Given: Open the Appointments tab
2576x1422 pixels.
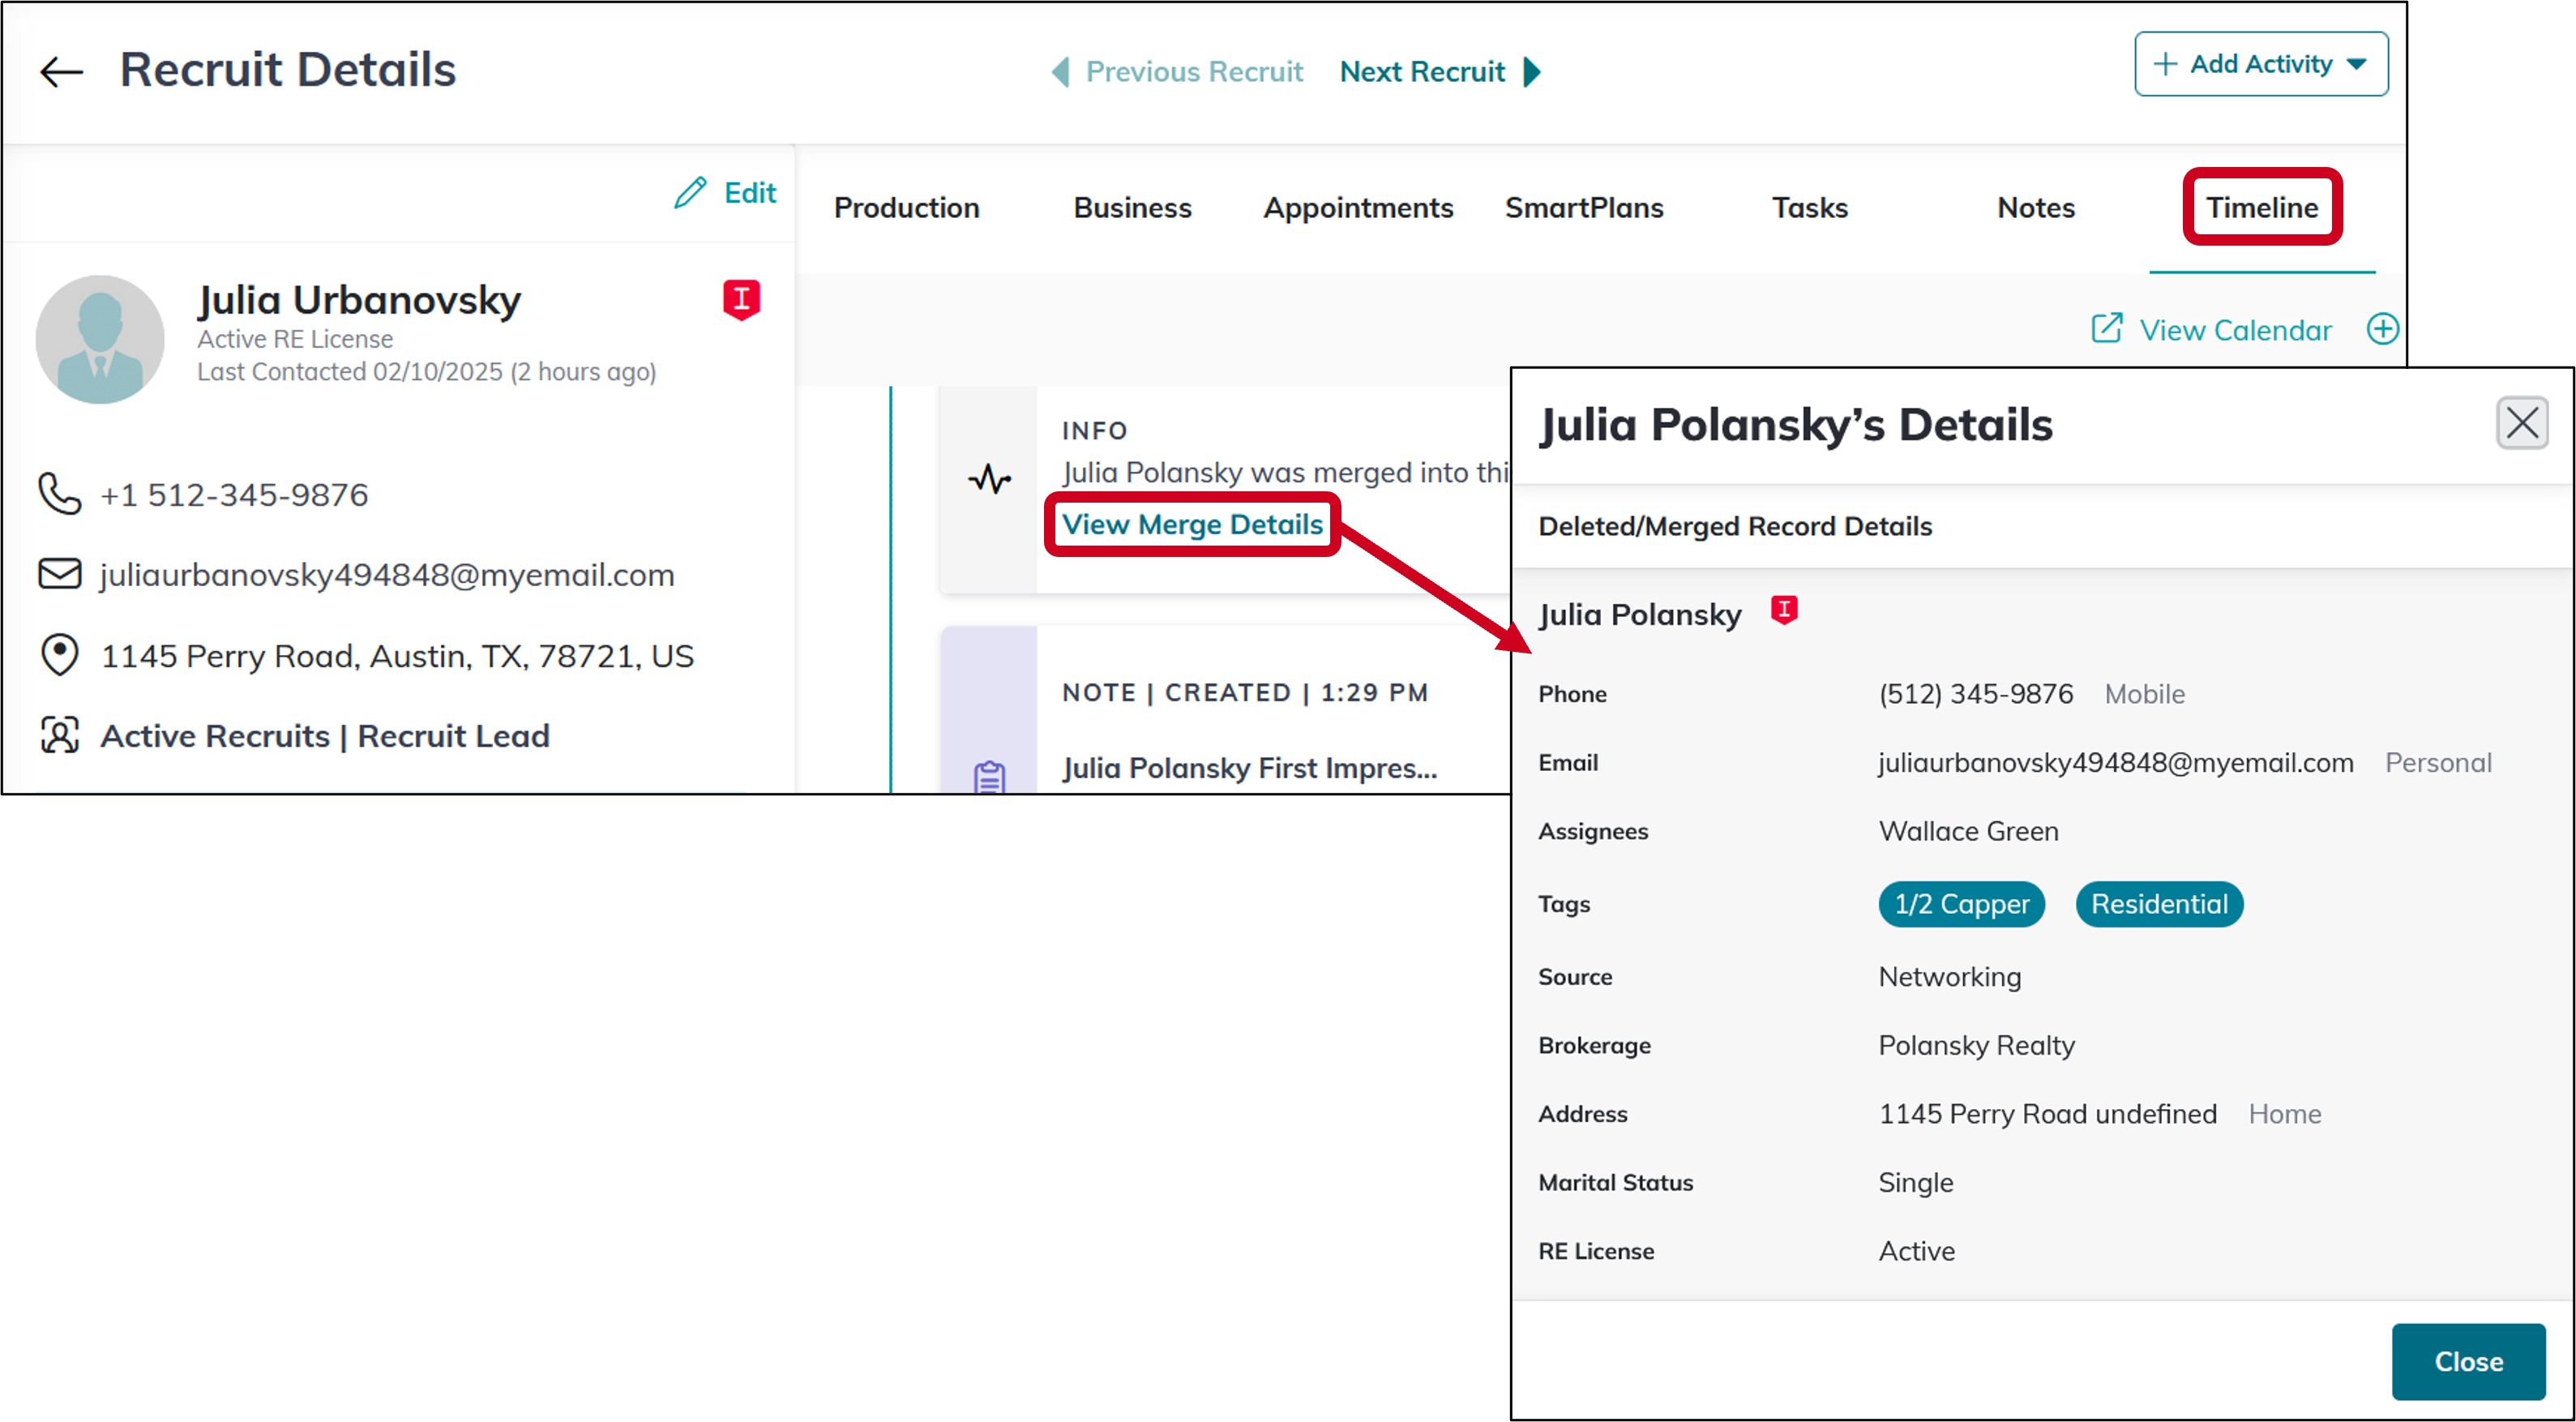Looking at the screenshot, I should pos(1357,207).
